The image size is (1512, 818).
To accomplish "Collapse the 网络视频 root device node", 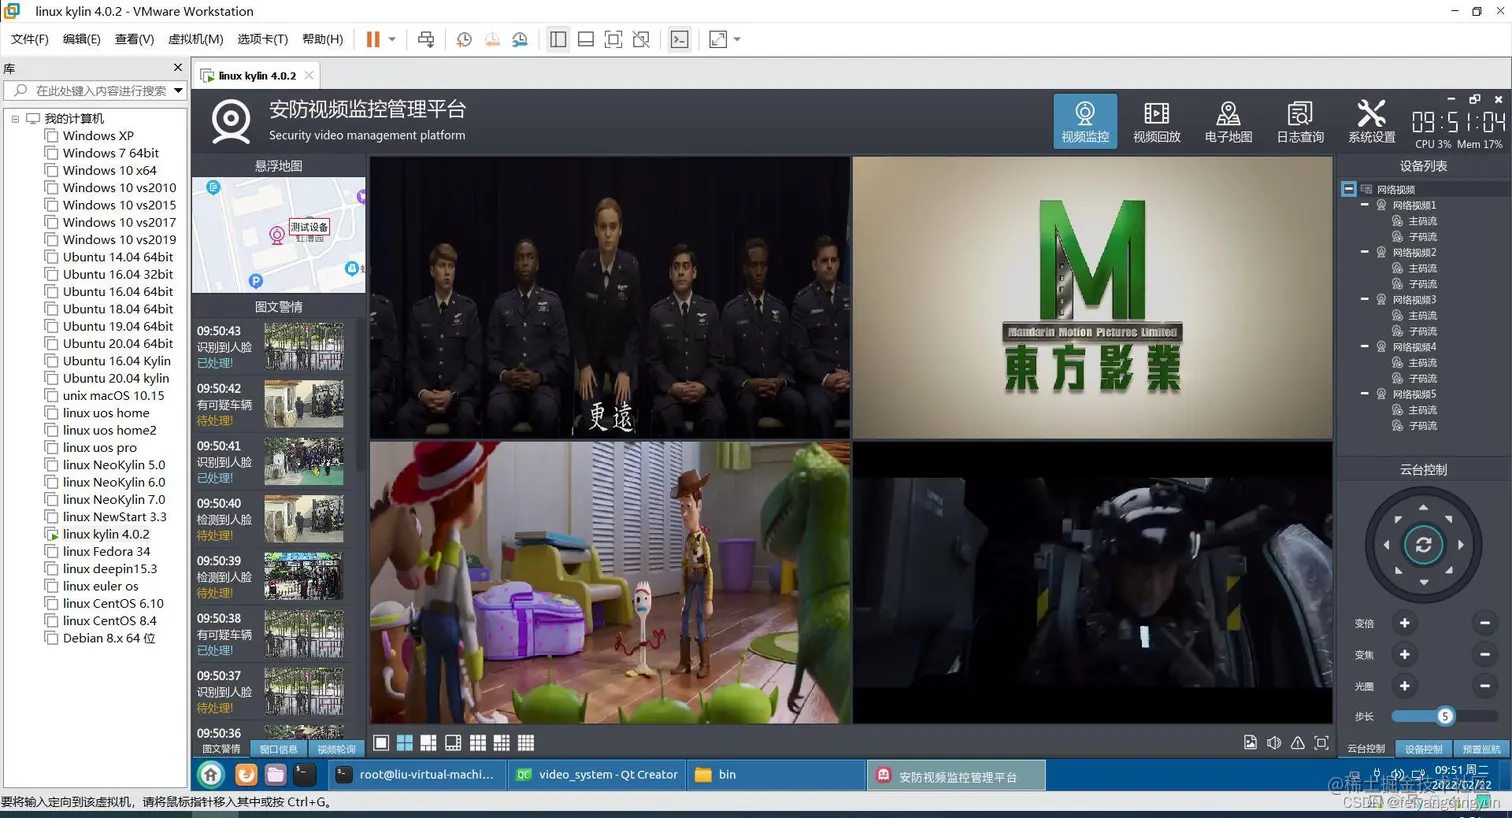I will click(x=1348, y=189).
